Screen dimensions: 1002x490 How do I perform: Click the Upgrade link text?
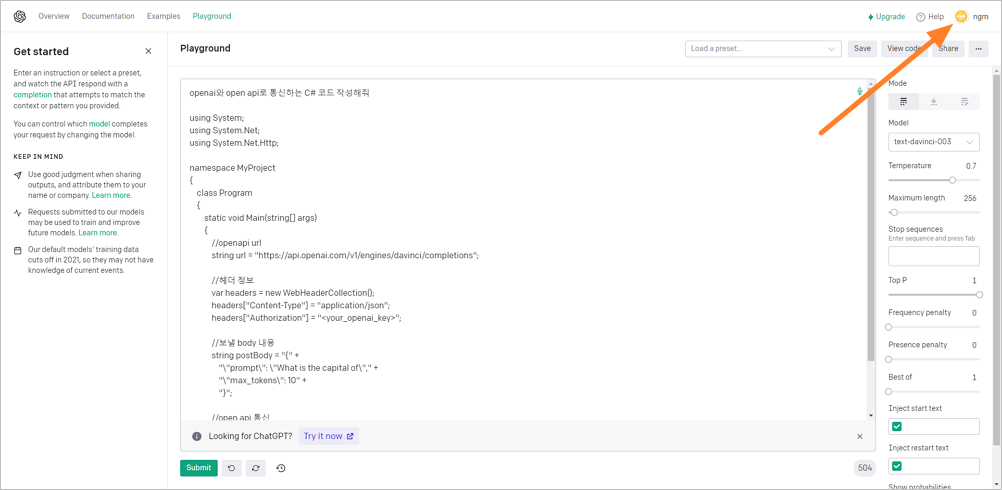[x=890, y=17]
